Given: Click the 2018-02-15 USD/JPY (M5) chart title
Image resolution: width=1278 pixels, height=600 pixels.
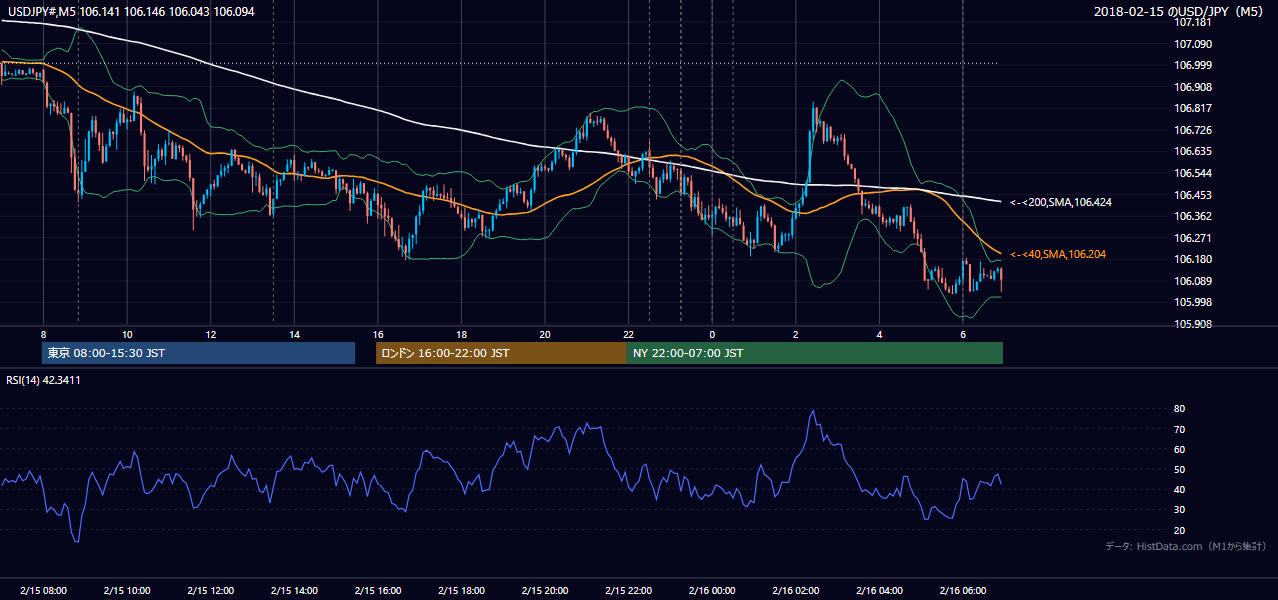Looking at the screenshot, I should 1180,11.
